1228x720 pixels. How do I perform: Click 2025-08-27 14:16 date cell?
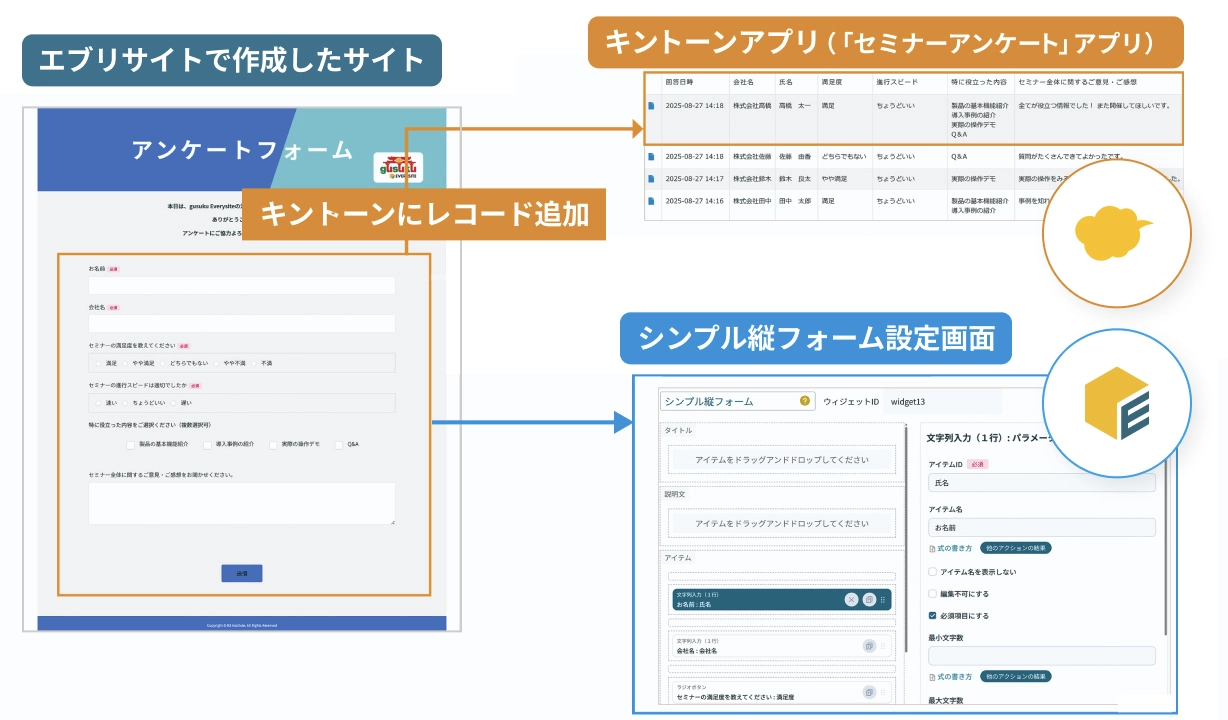[x=694, y=201]
